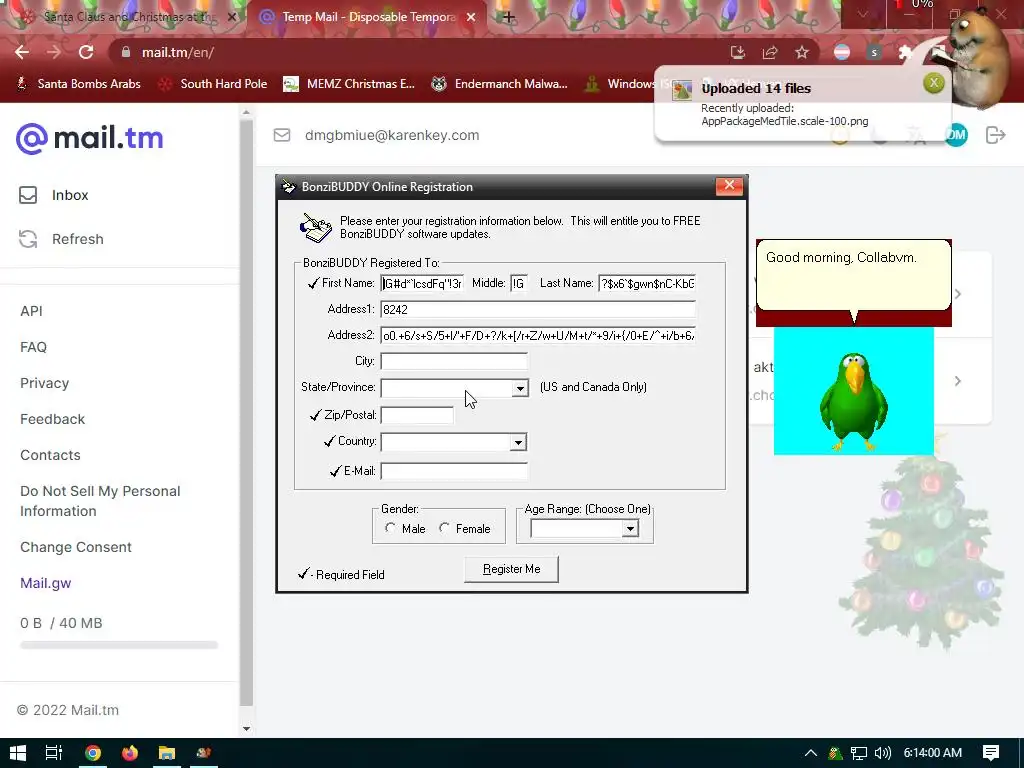Open a new browser tab

point(509,17)
